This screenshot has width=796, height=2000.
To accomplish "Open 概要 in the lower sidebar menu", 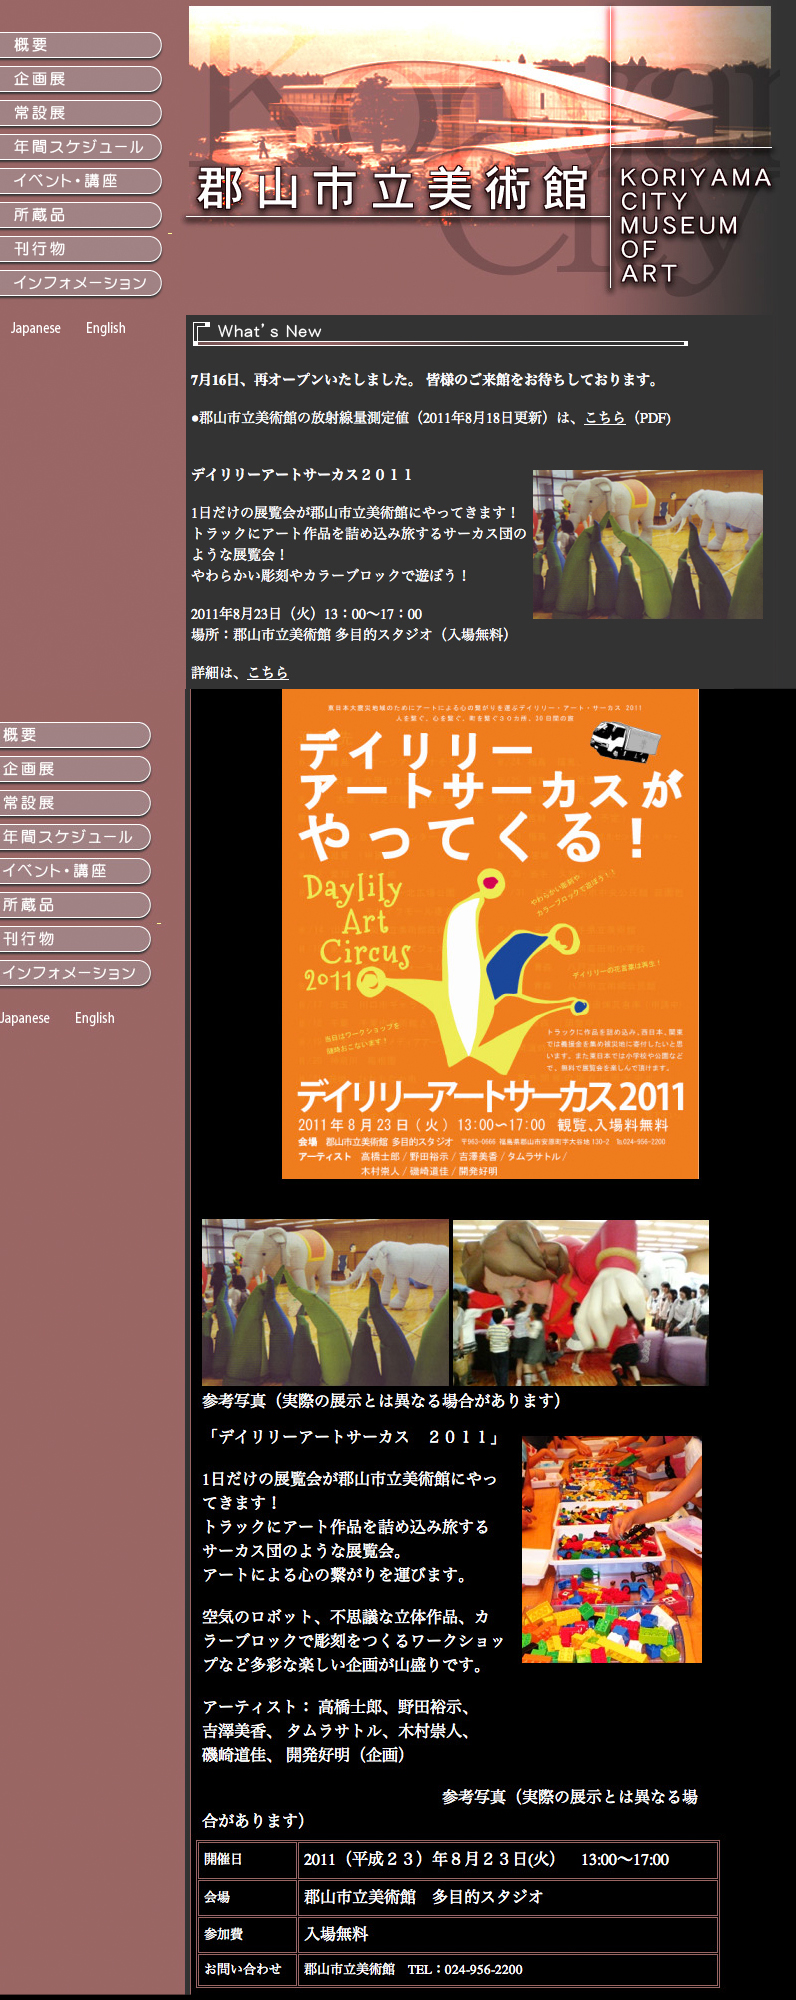I will coord(75,735).
